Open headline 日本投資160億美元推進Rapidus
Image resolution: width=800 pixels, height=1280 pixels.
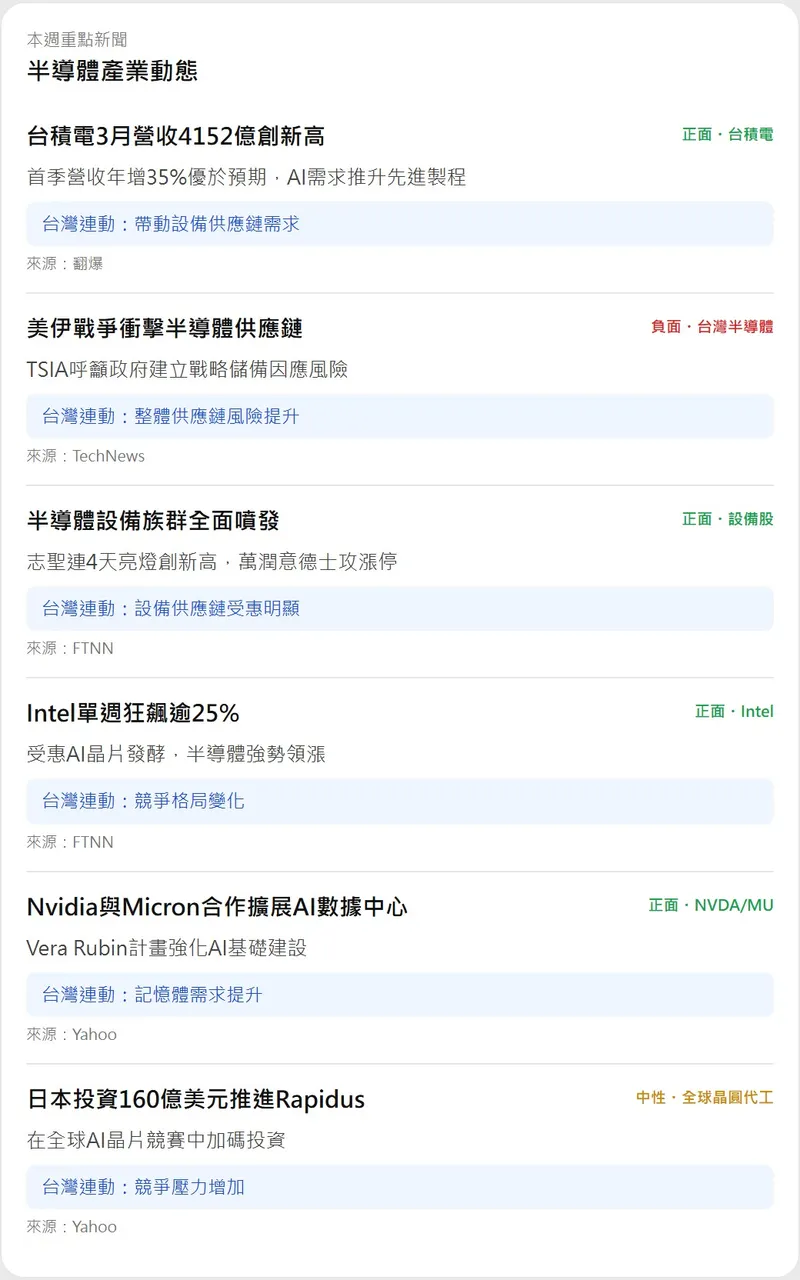pyautogui.click(x=196, y=1099)
